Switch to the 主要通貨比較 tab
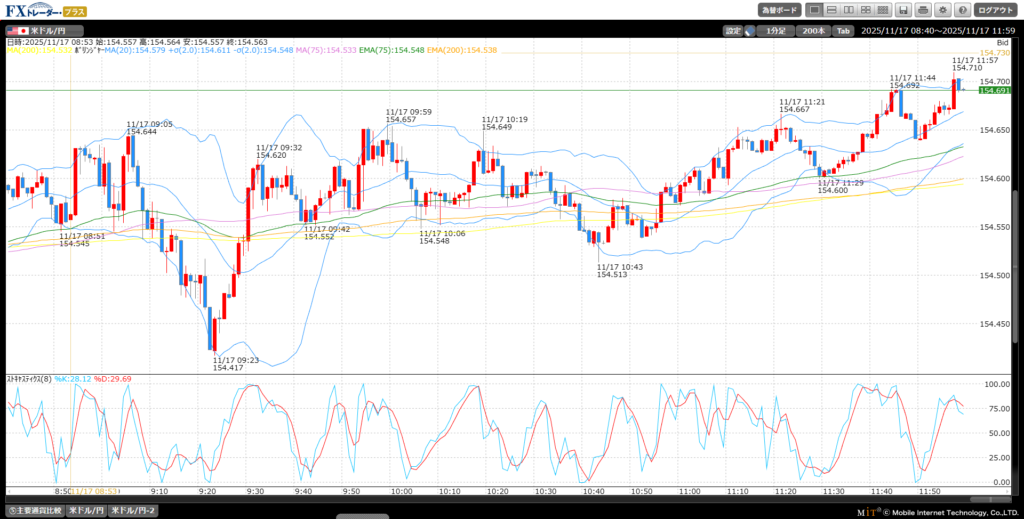 click(x=35, y=510)
